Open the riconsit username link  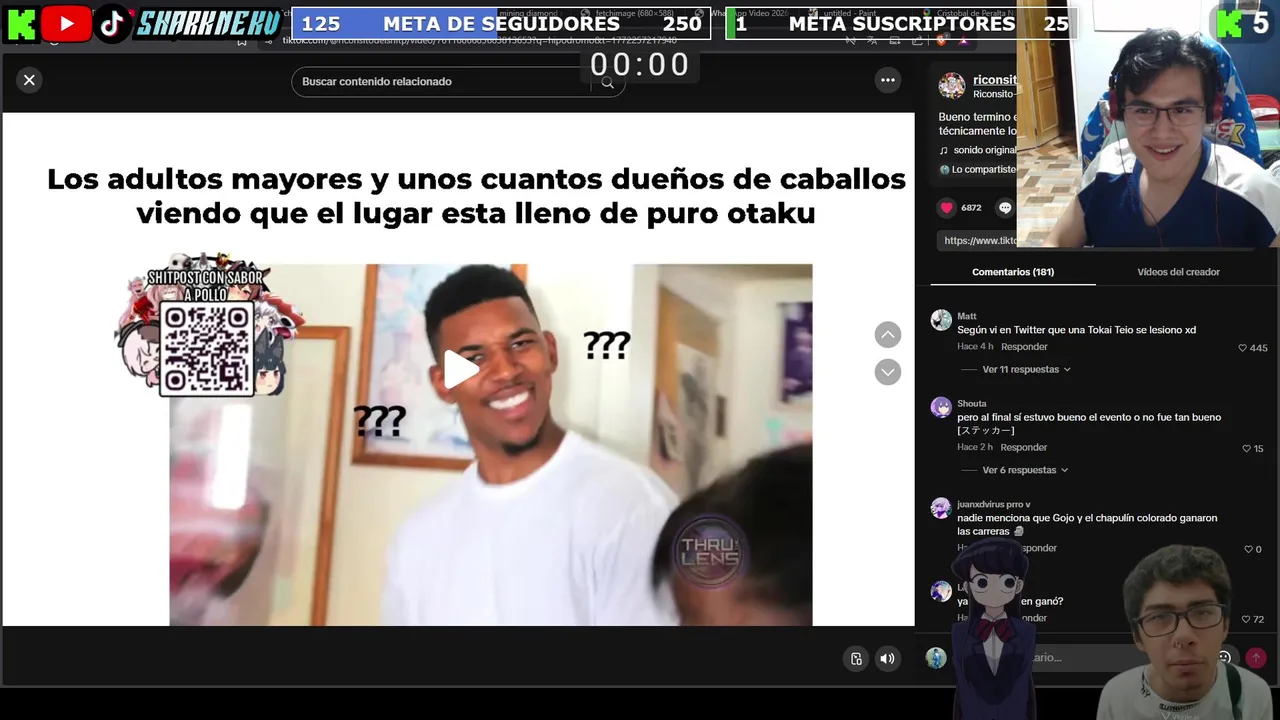click(x=995, y=80)
